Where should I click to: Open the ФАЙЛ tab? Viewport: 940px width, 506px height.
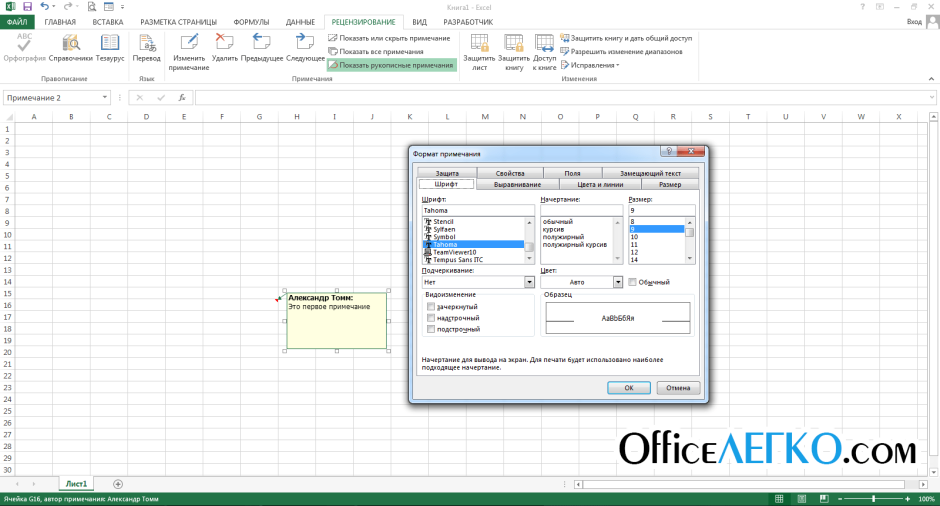pyautogui.click(x=17, y=22)
